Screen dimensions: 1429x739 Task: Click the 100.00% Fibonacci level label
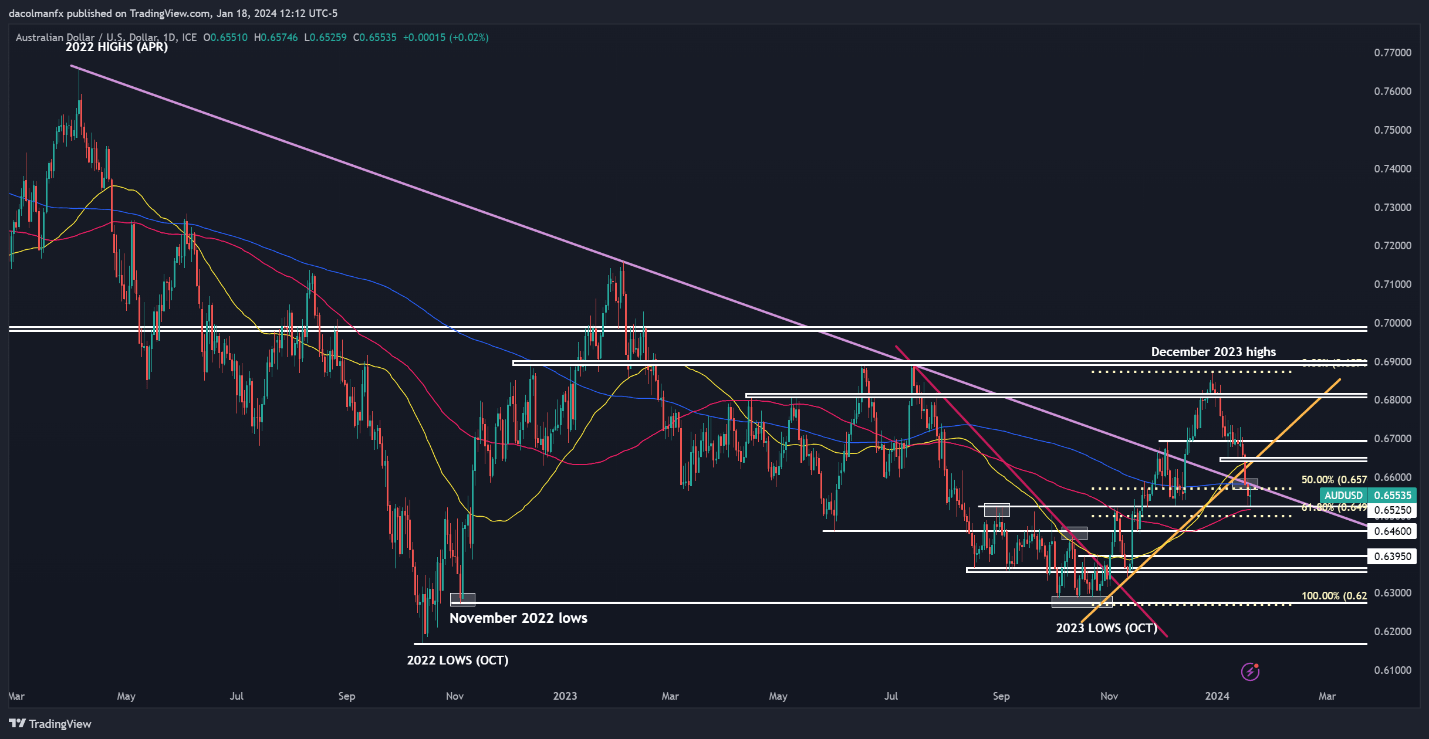(x=1332, y=596)
